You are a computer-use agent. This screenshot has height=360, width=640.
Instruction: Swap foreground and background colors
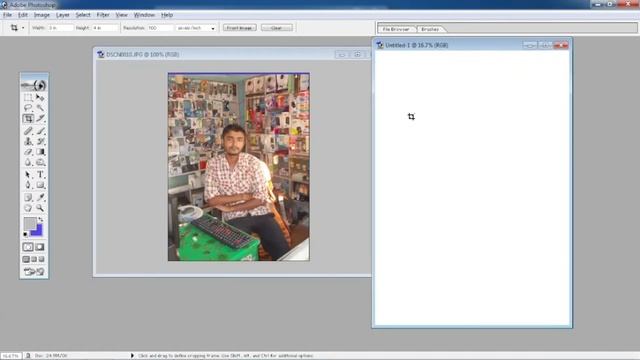coord(40,220)
